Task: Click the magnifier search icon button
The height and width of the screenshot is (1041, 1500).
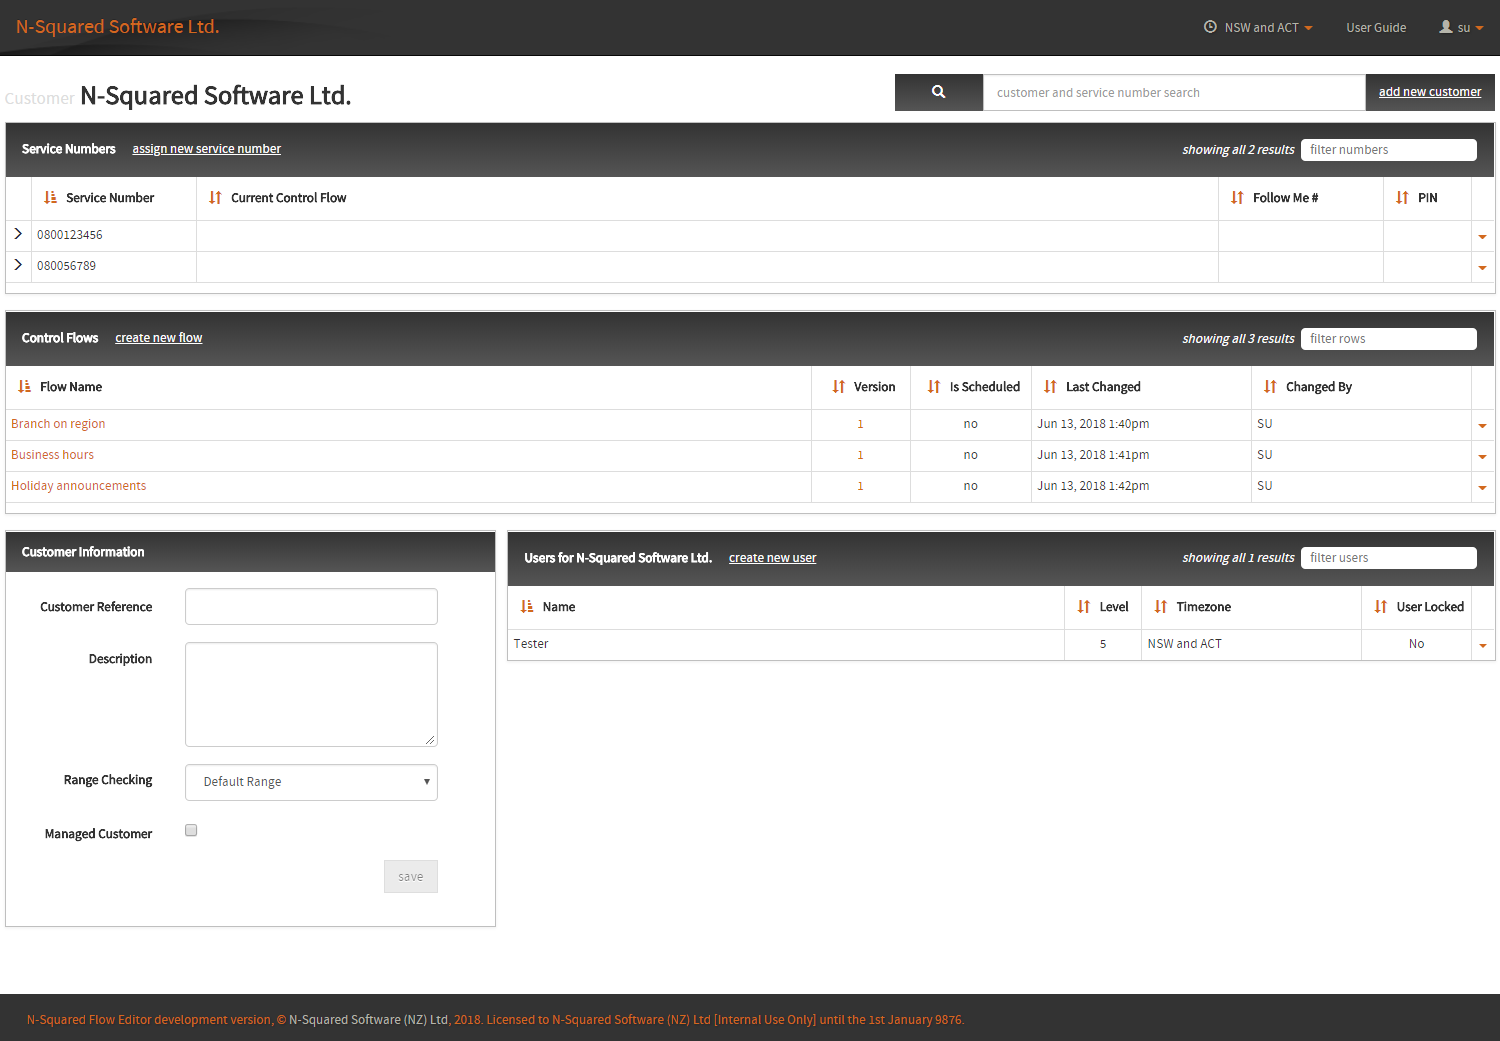Action: coord(938,92)
